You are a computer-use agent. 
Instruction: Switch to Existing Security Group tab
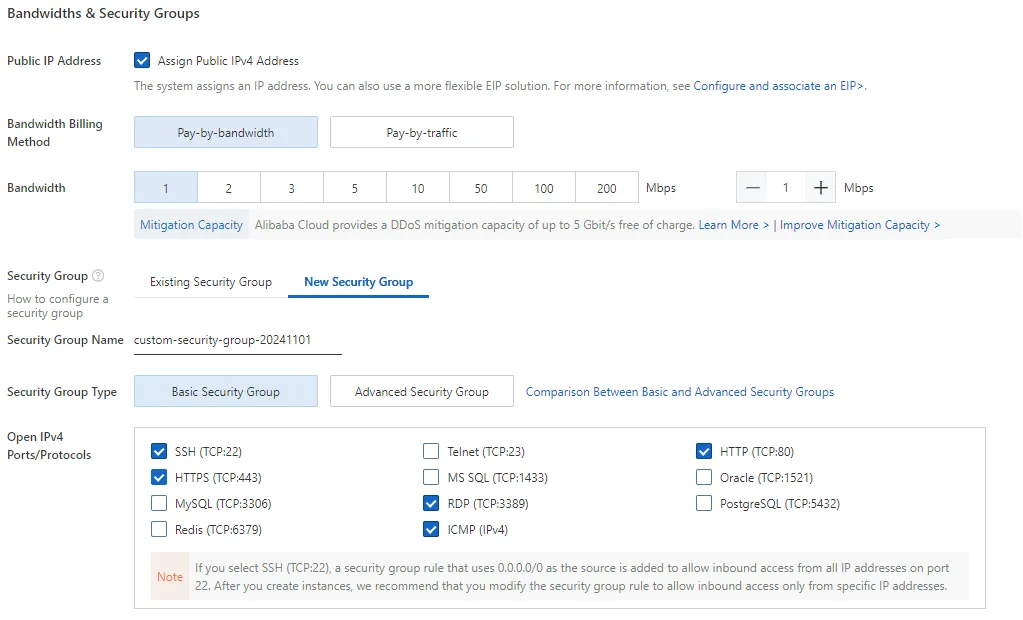point(211,282)
